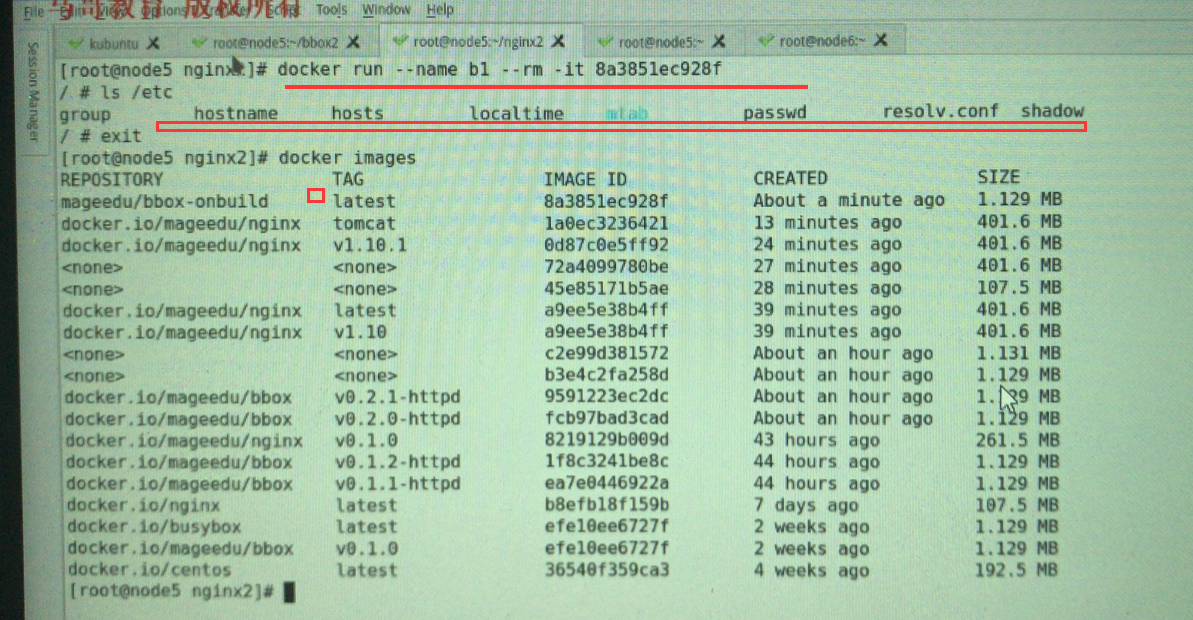Click 'group' in the ls output
Screen dimensions: 1193x620
point(85,115)
